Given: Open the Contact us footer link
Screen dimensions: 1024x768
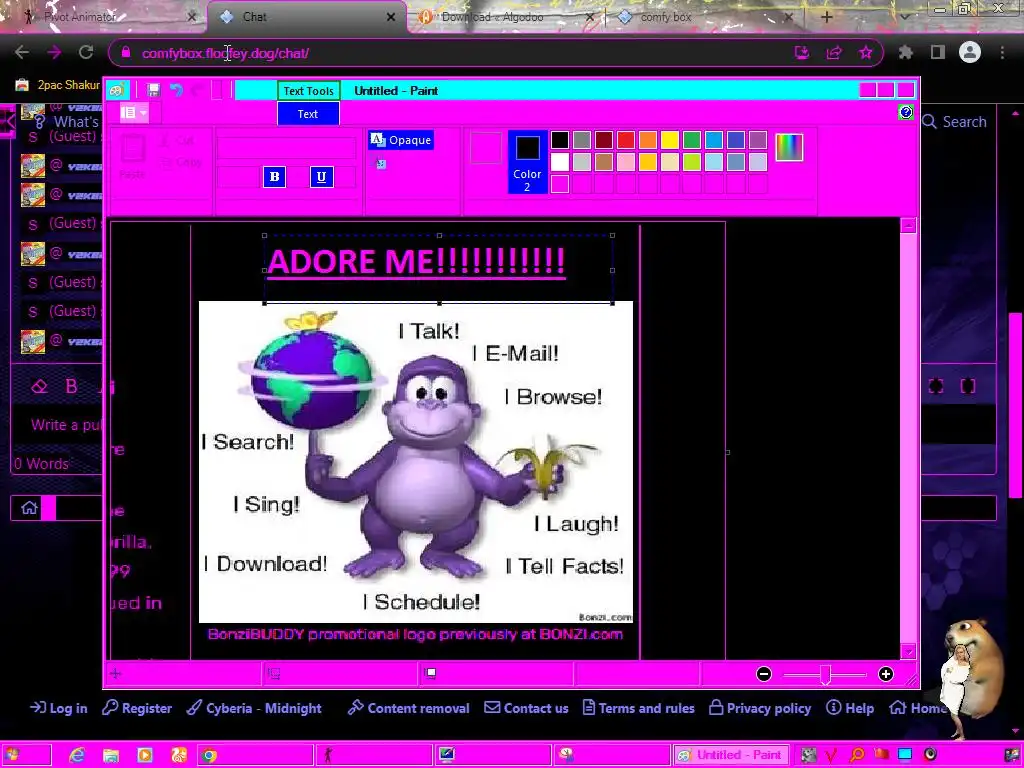Looking at the screenshot, I should (x=526, y=708).
